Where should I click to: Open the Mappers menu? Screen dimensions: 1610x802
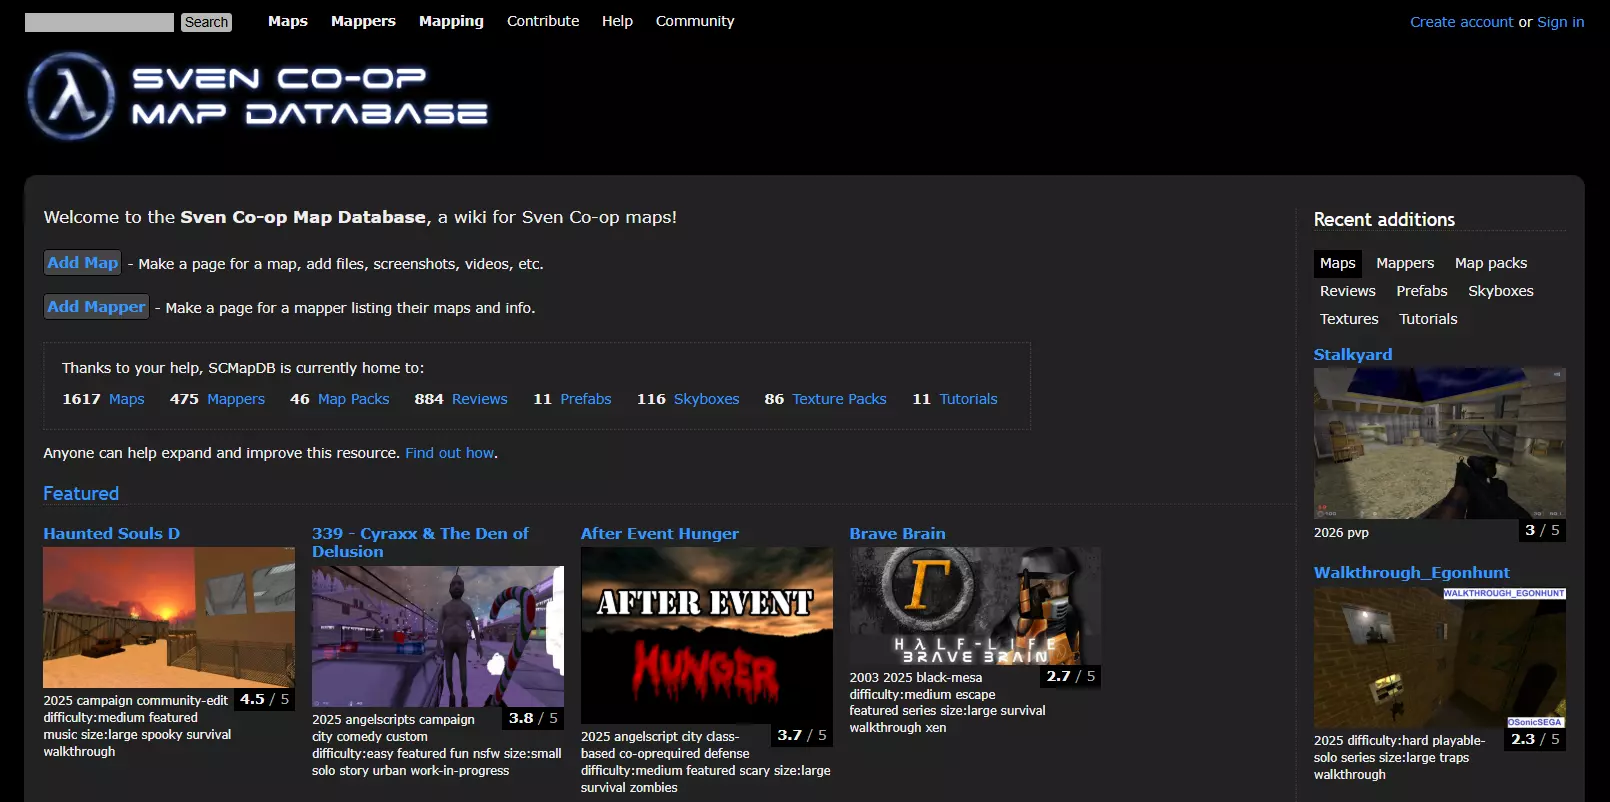363,21
